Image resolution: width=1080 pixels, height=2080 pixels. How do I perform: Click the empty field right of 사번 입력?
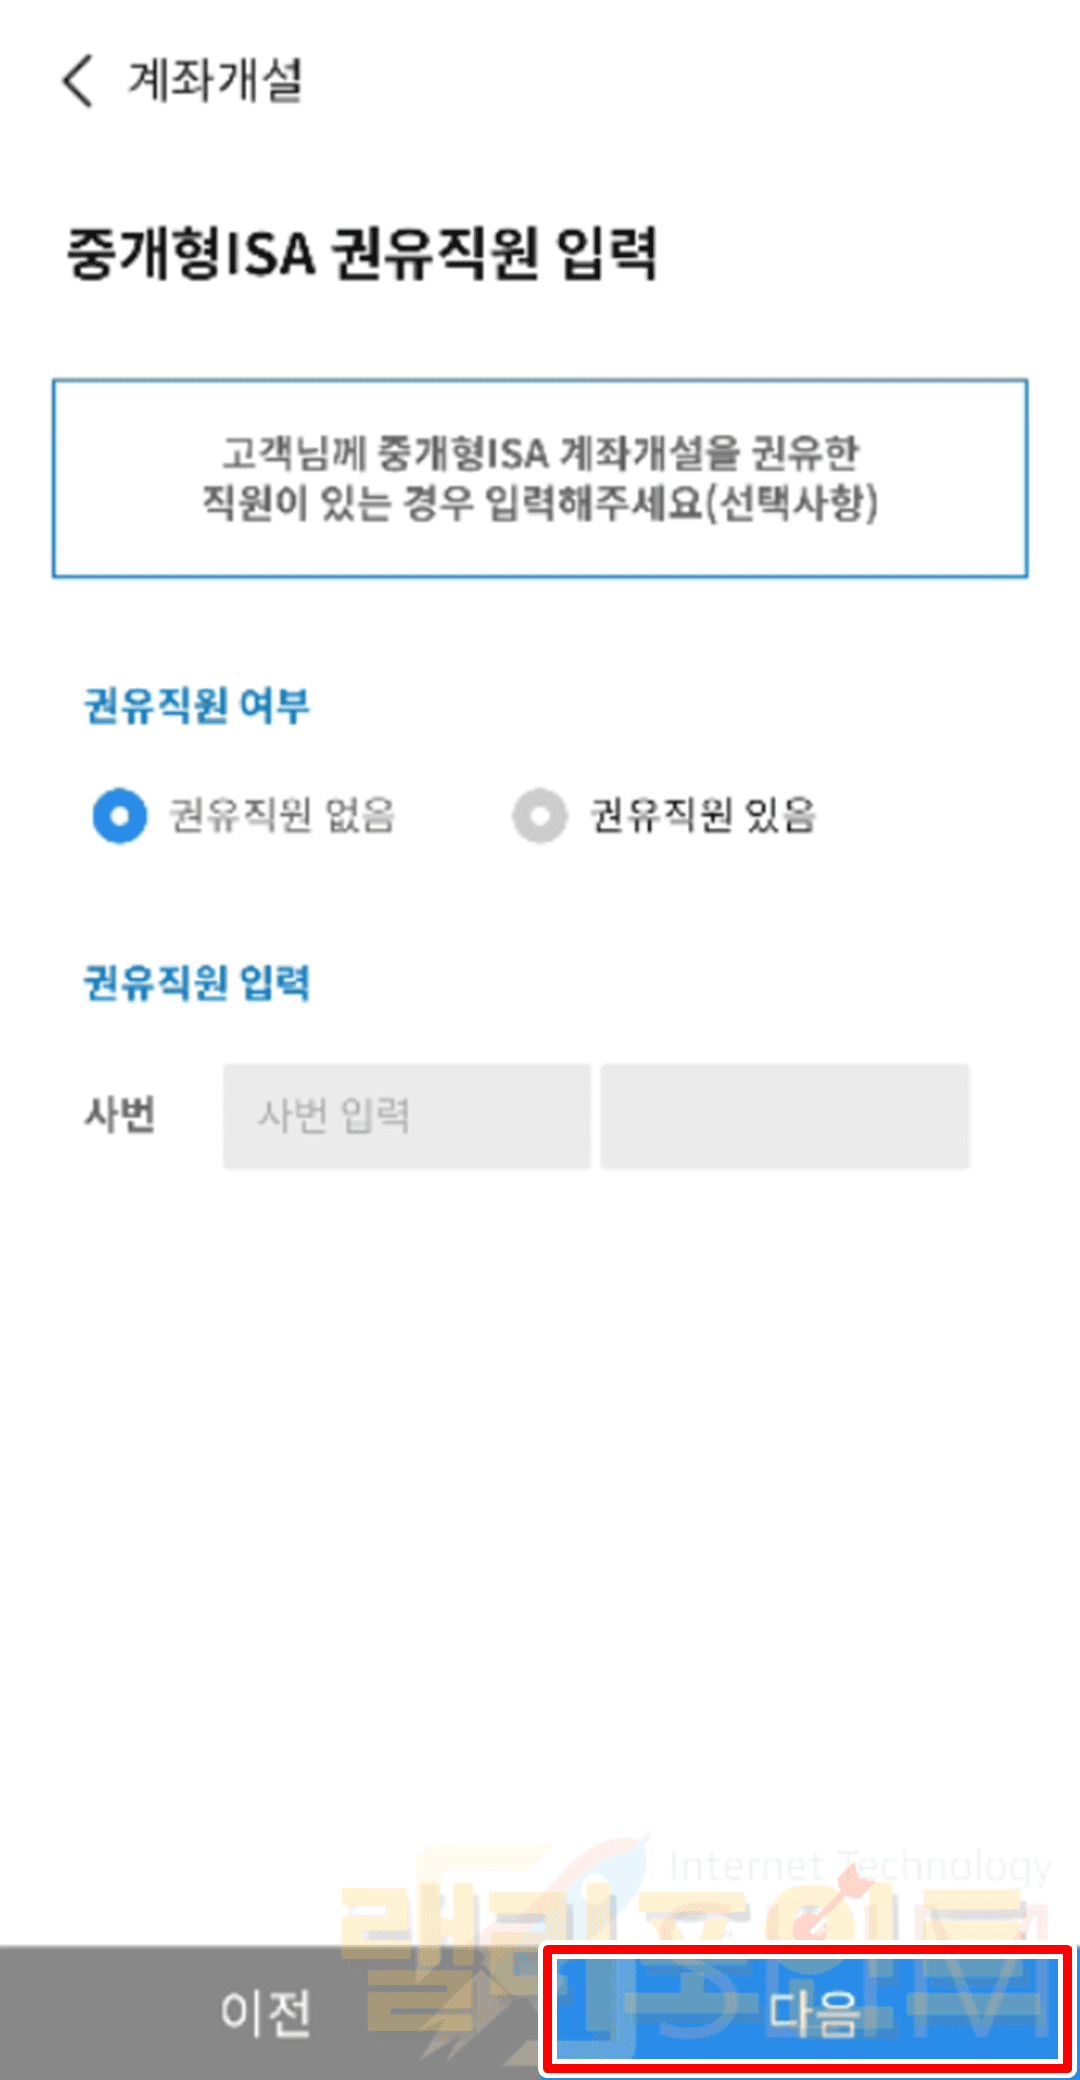point(785,1116)
